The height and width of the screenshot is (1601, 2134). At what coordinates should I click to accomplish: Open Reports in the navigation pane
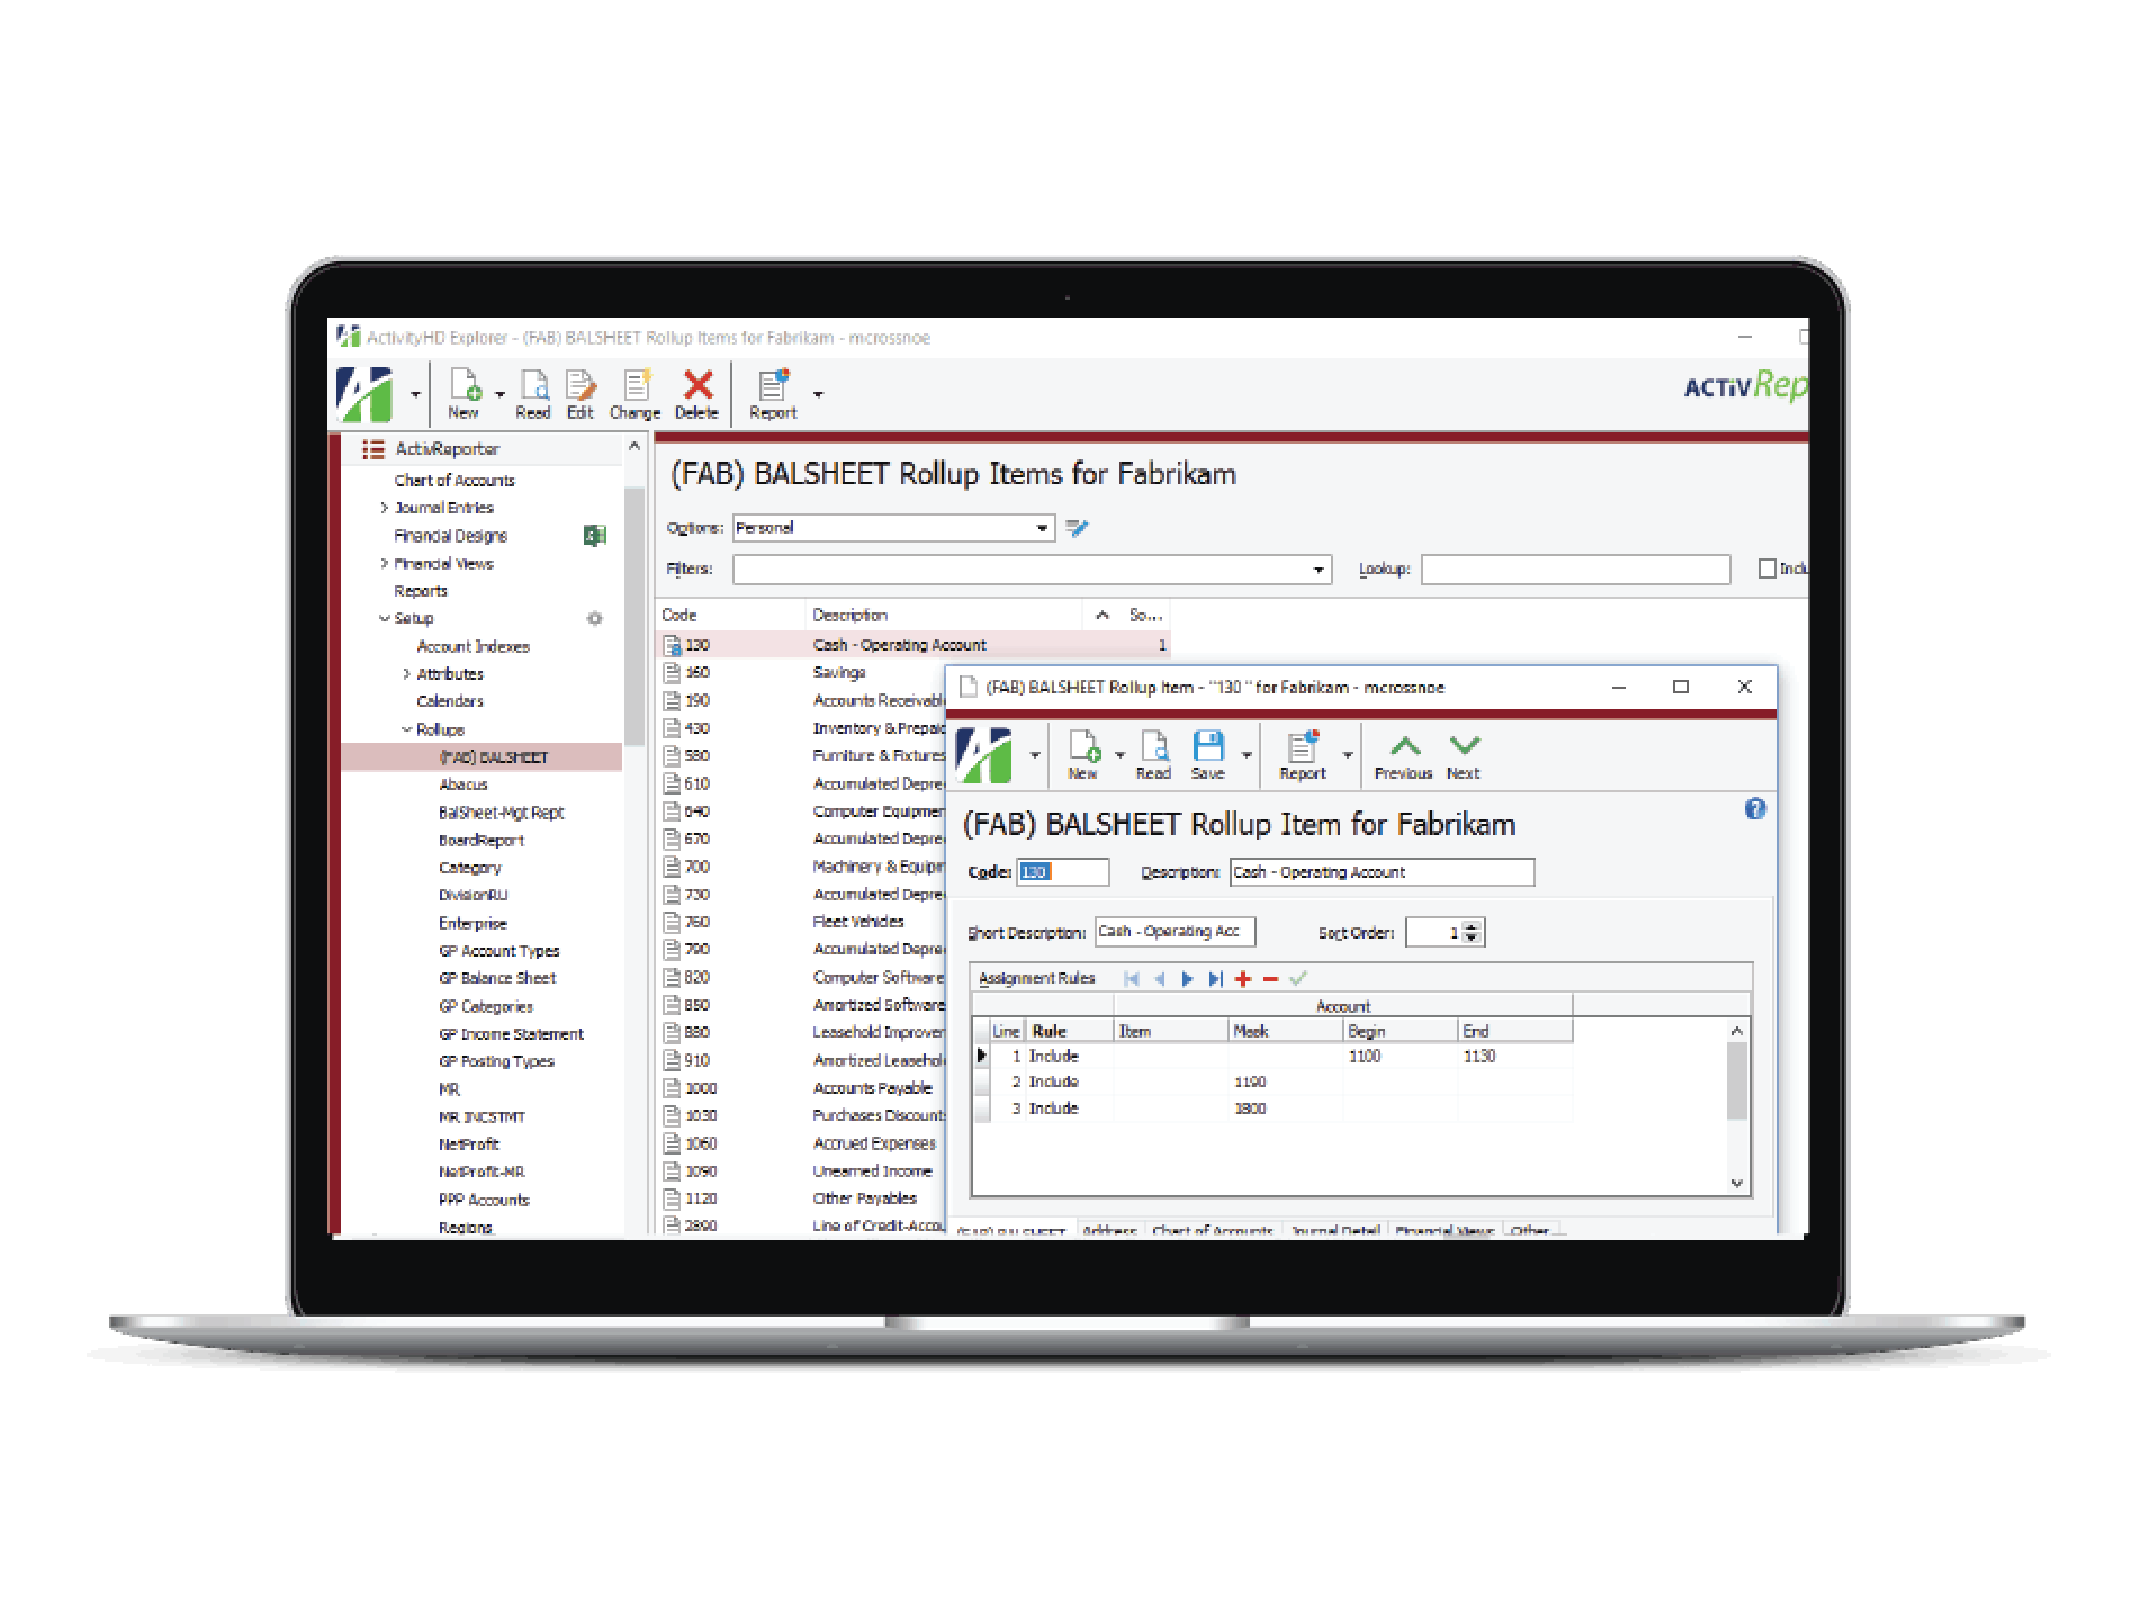pos(421,592)
